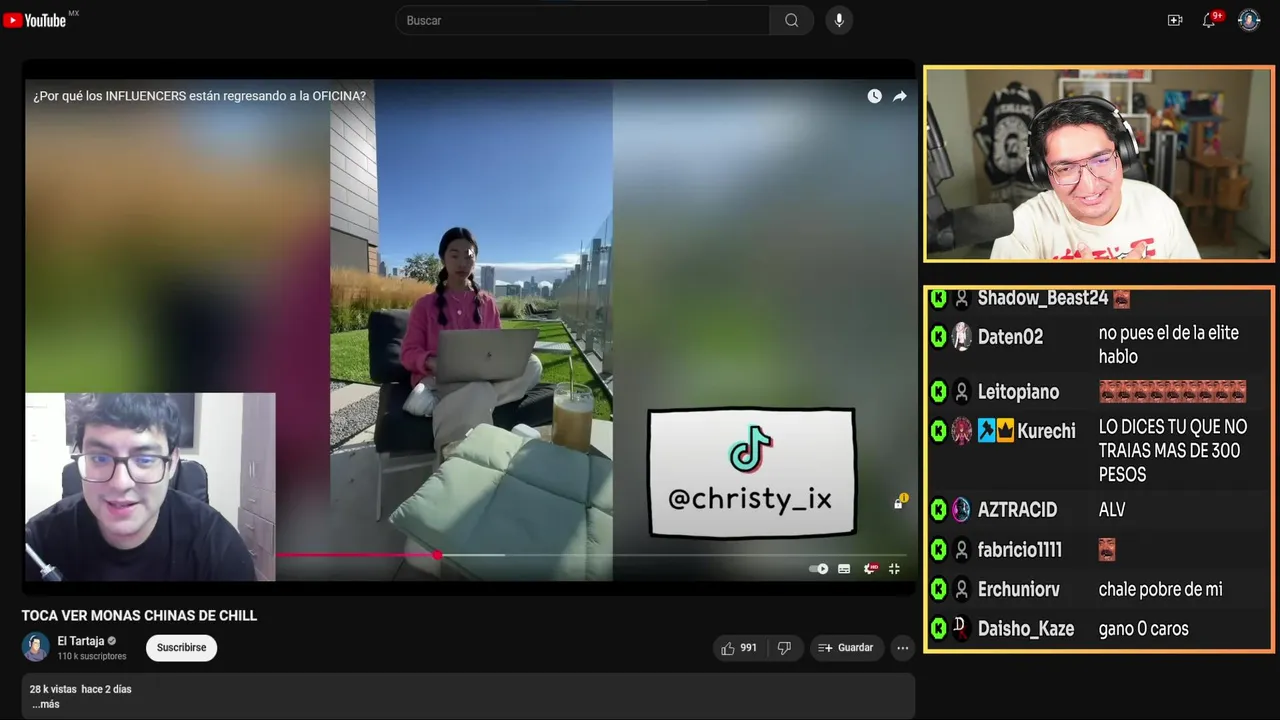
Task: Click the '110 k suscriptores' count
Action: [92, 656]
